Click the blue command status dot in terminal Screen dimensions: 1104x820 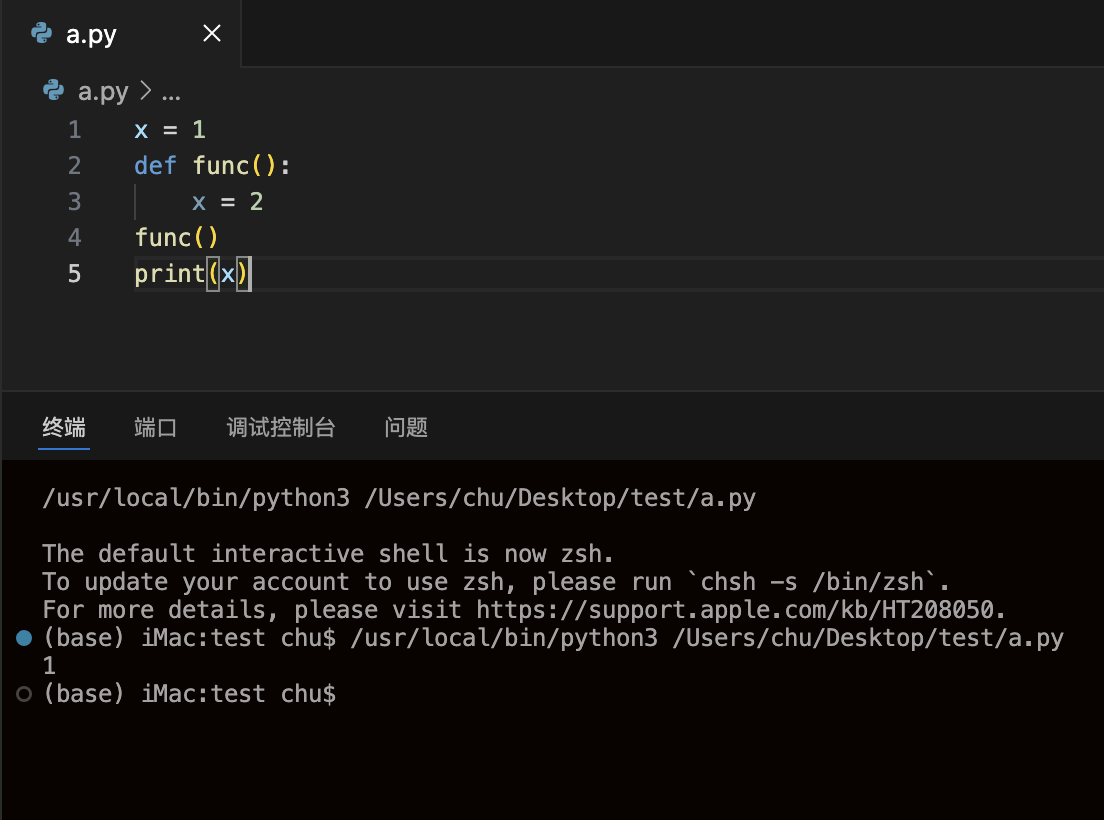[x=25, y=638]
